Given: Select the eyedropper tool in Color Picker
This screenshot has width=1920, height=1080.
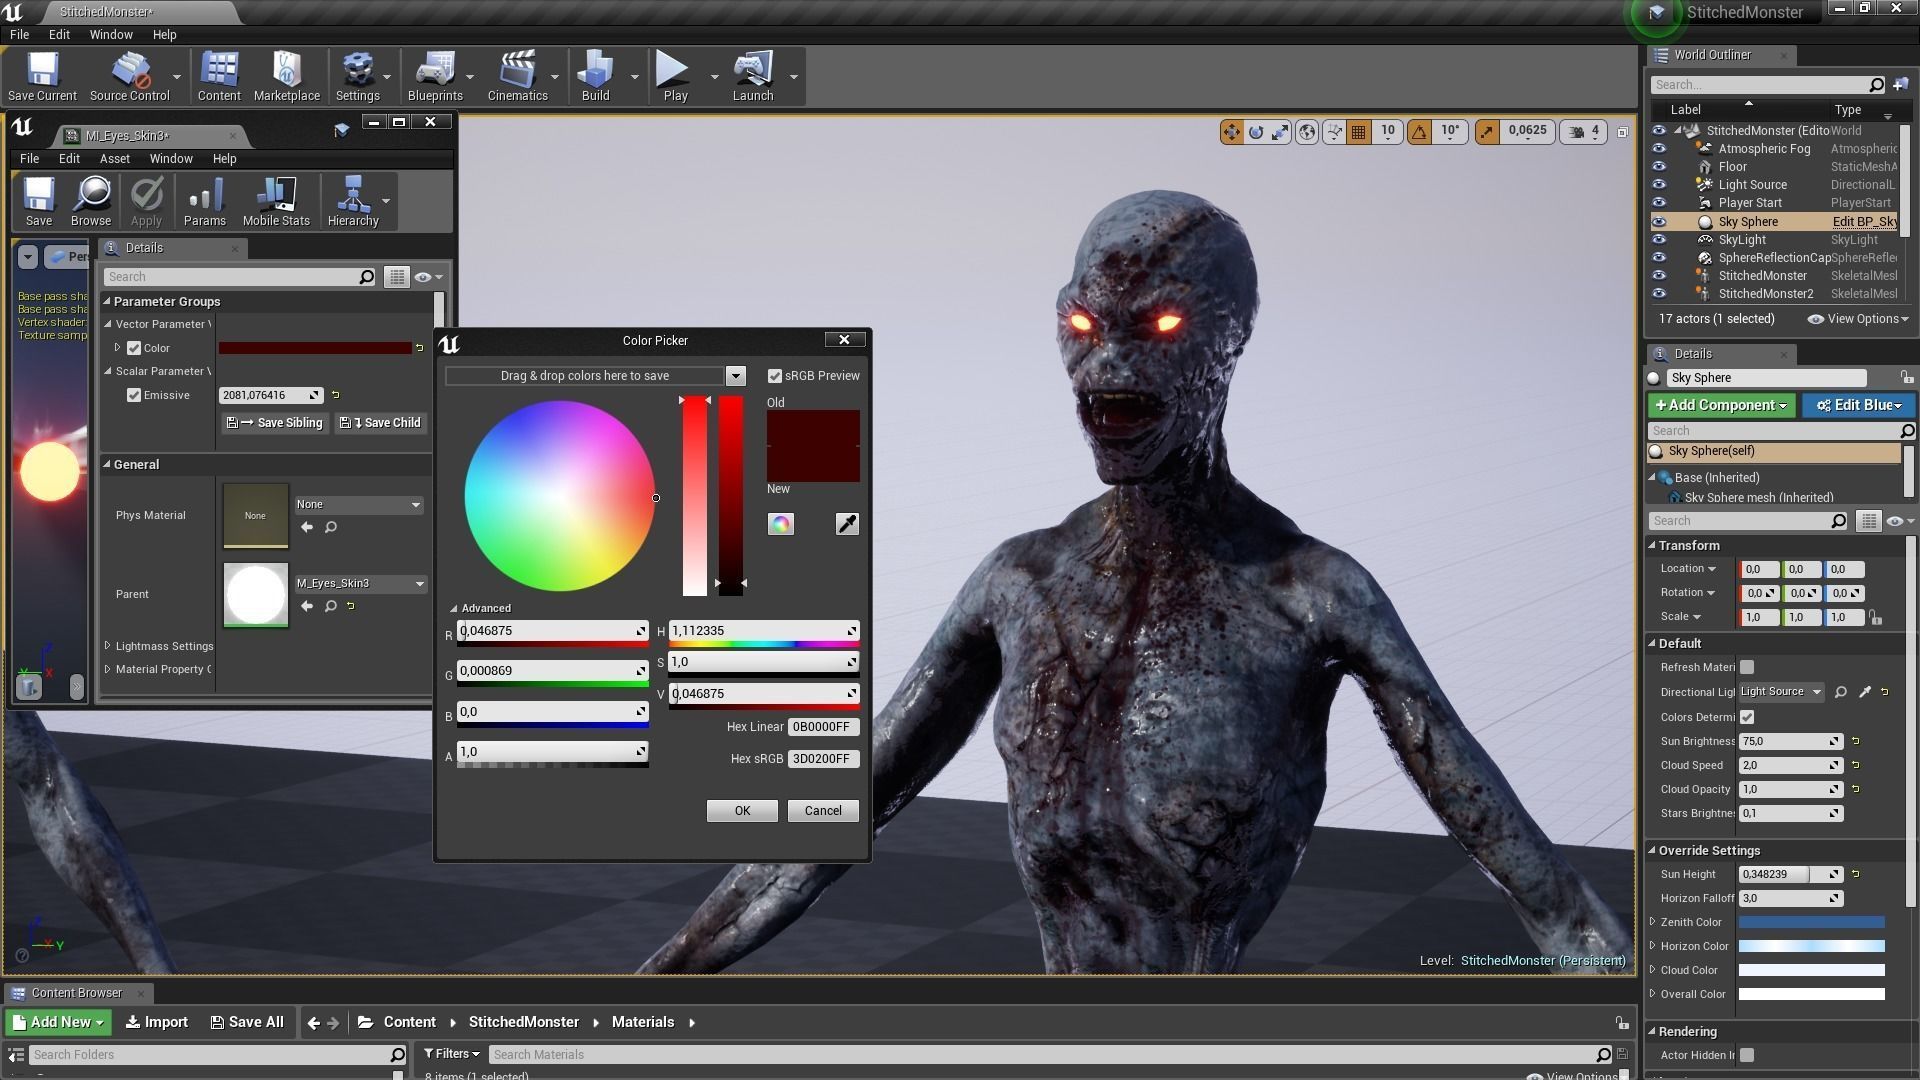Looking at the screenshot, I should pyautogui.click(x=846, y=524).
